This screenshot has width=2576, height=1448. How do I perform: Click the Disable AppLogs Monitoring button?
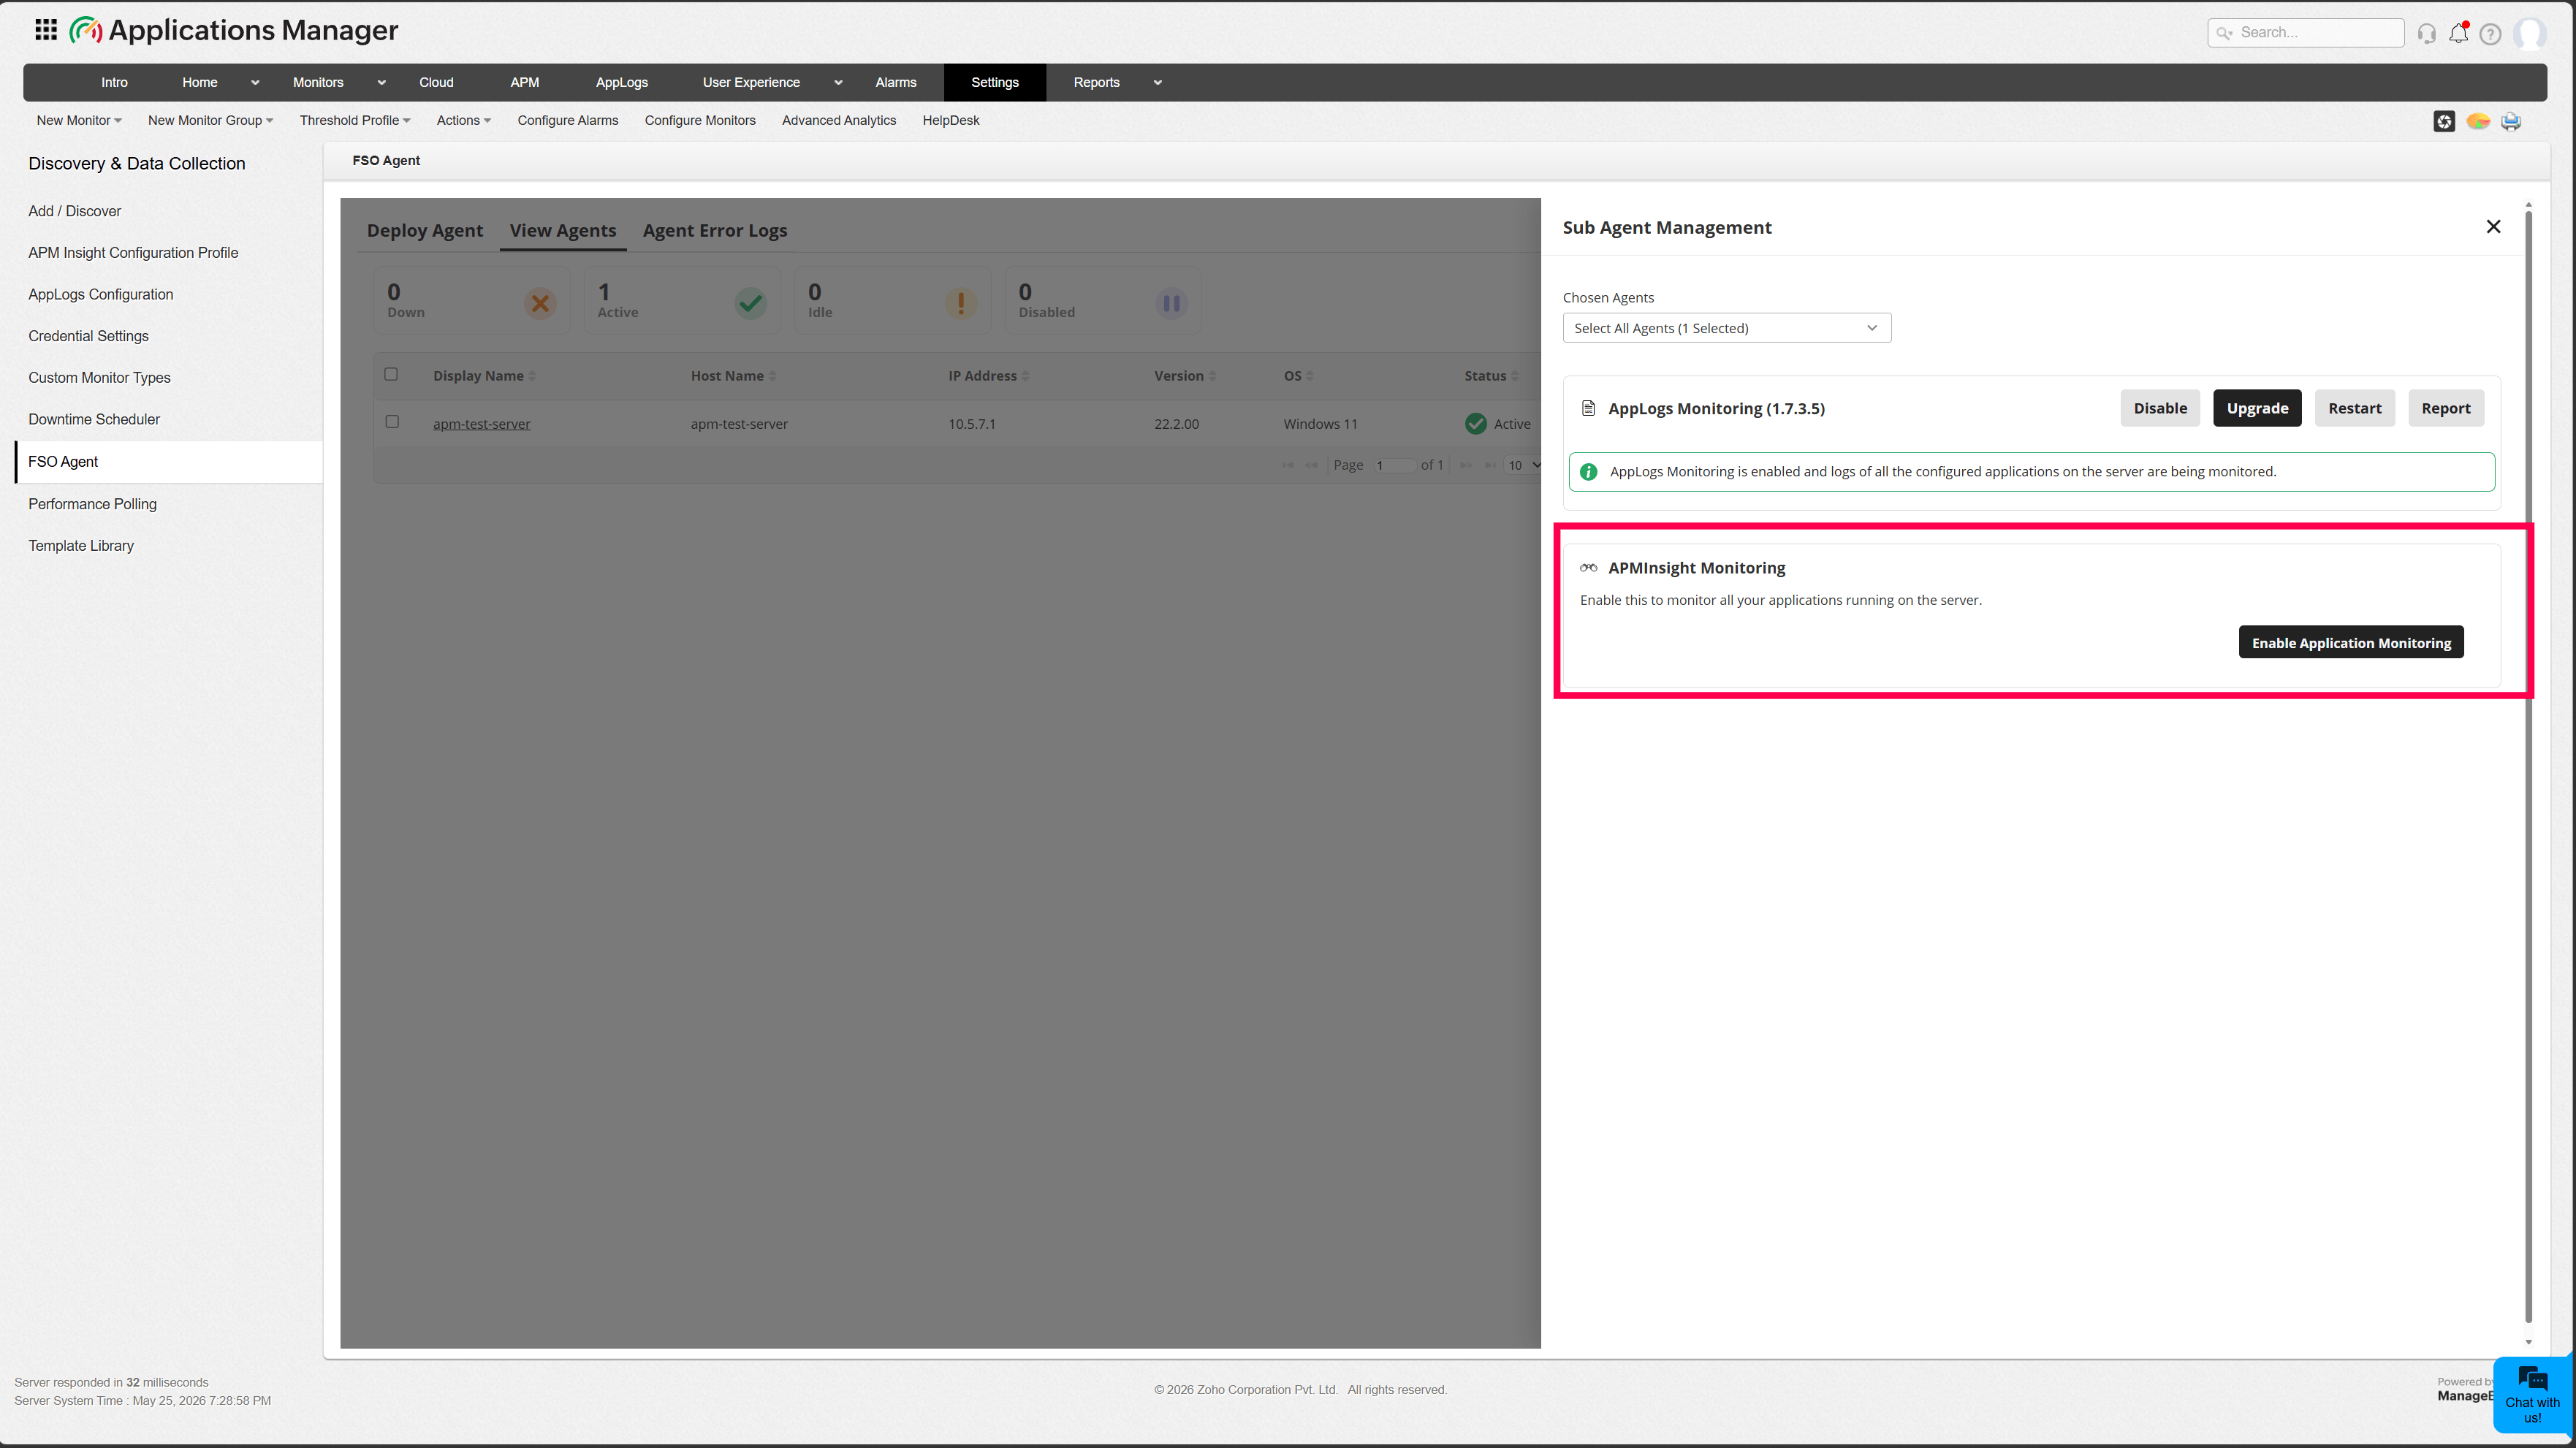click(x=2160, y=408)
